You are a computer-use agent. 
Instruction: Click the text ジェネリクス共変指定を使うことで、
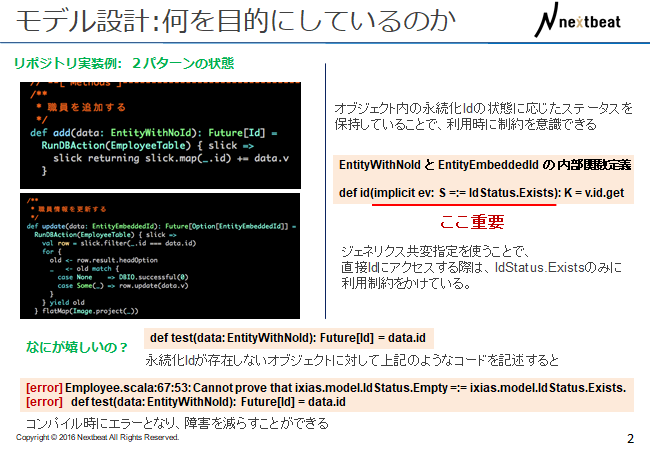[x=435, y=252]
